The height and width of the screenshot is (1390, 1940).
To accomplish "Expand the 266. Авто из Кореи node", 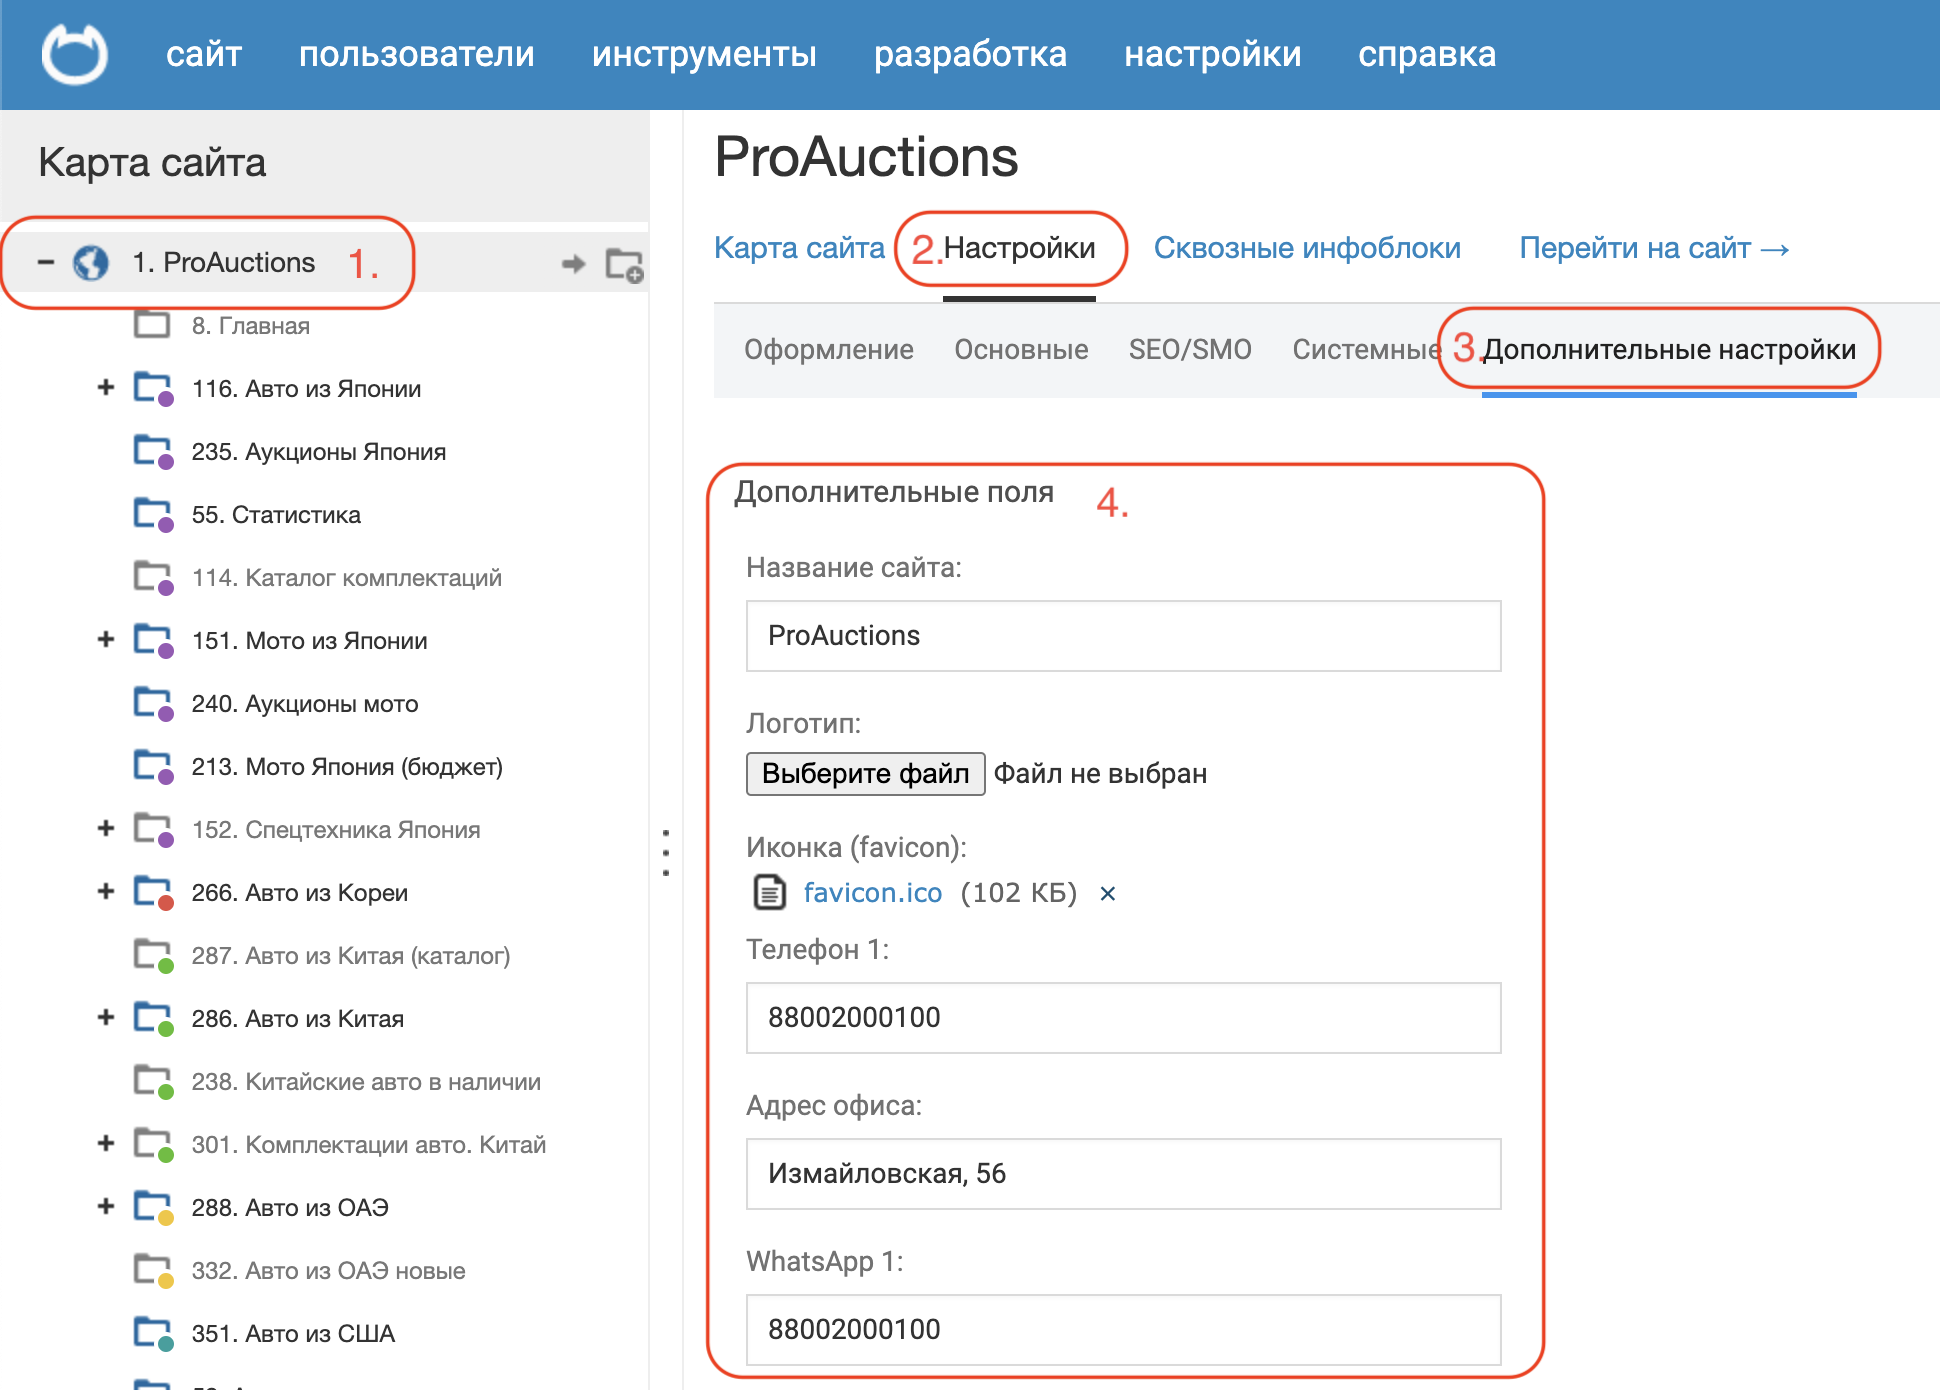I will (x=106, y=891).
